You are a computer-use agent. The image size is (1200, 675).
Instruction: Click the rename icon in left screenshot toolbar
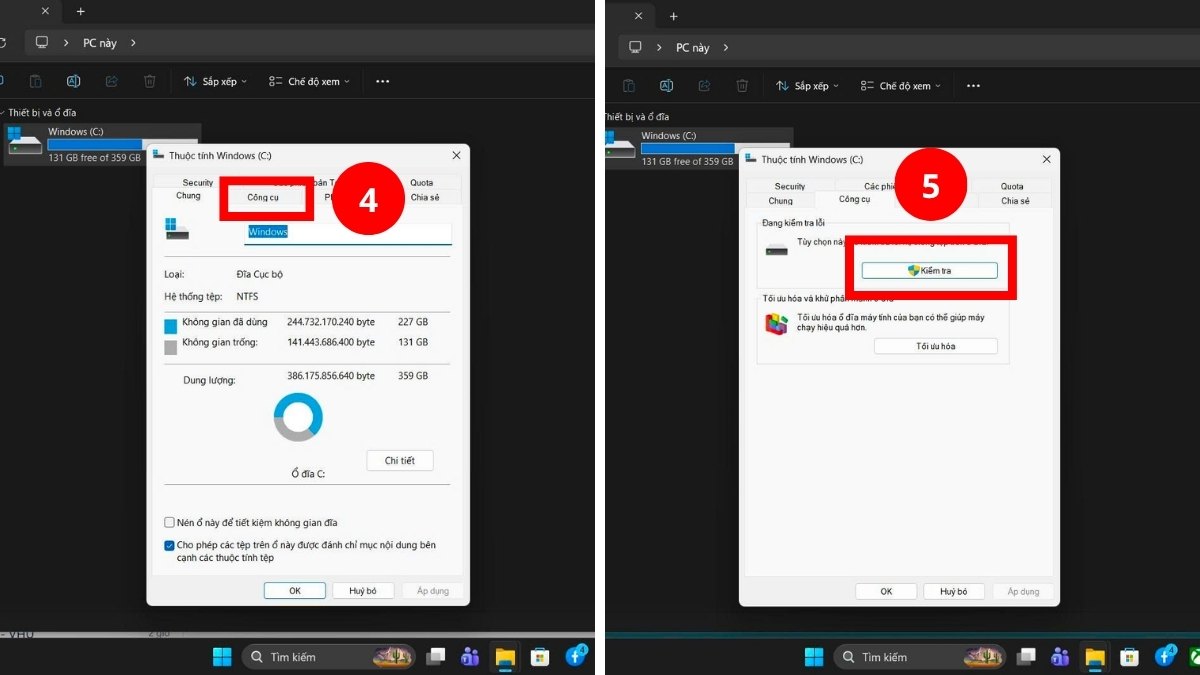[x=74, y=81]
